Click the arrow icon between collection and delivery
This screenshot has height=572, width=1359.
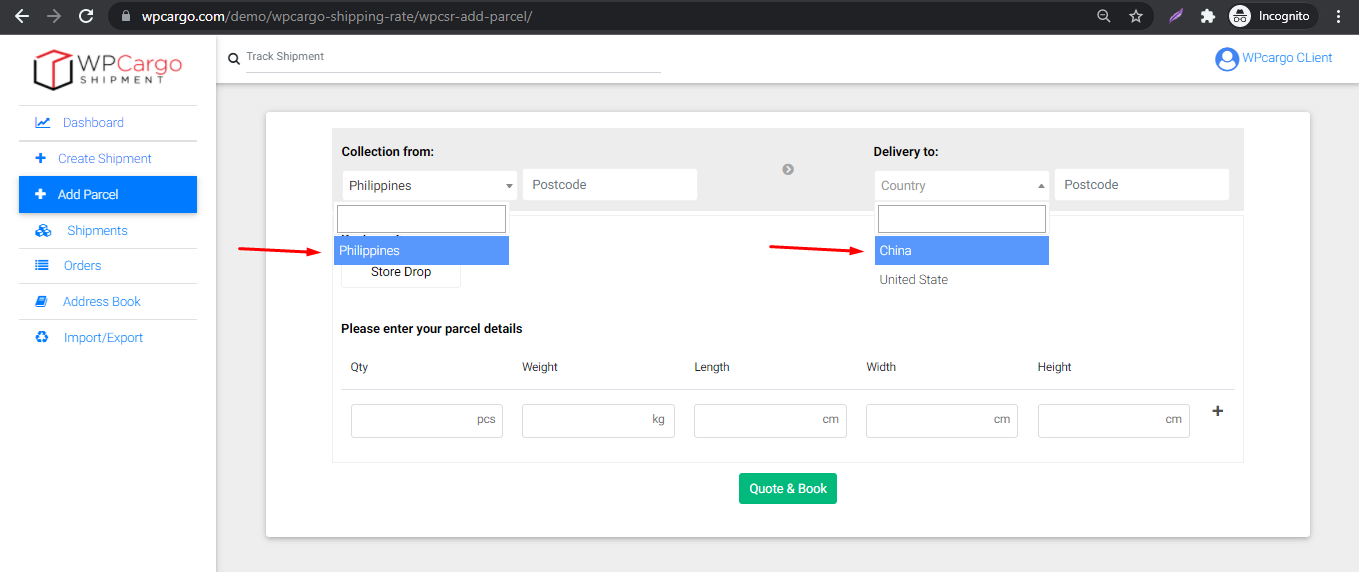pyautogui.click(x=788, y=169)
